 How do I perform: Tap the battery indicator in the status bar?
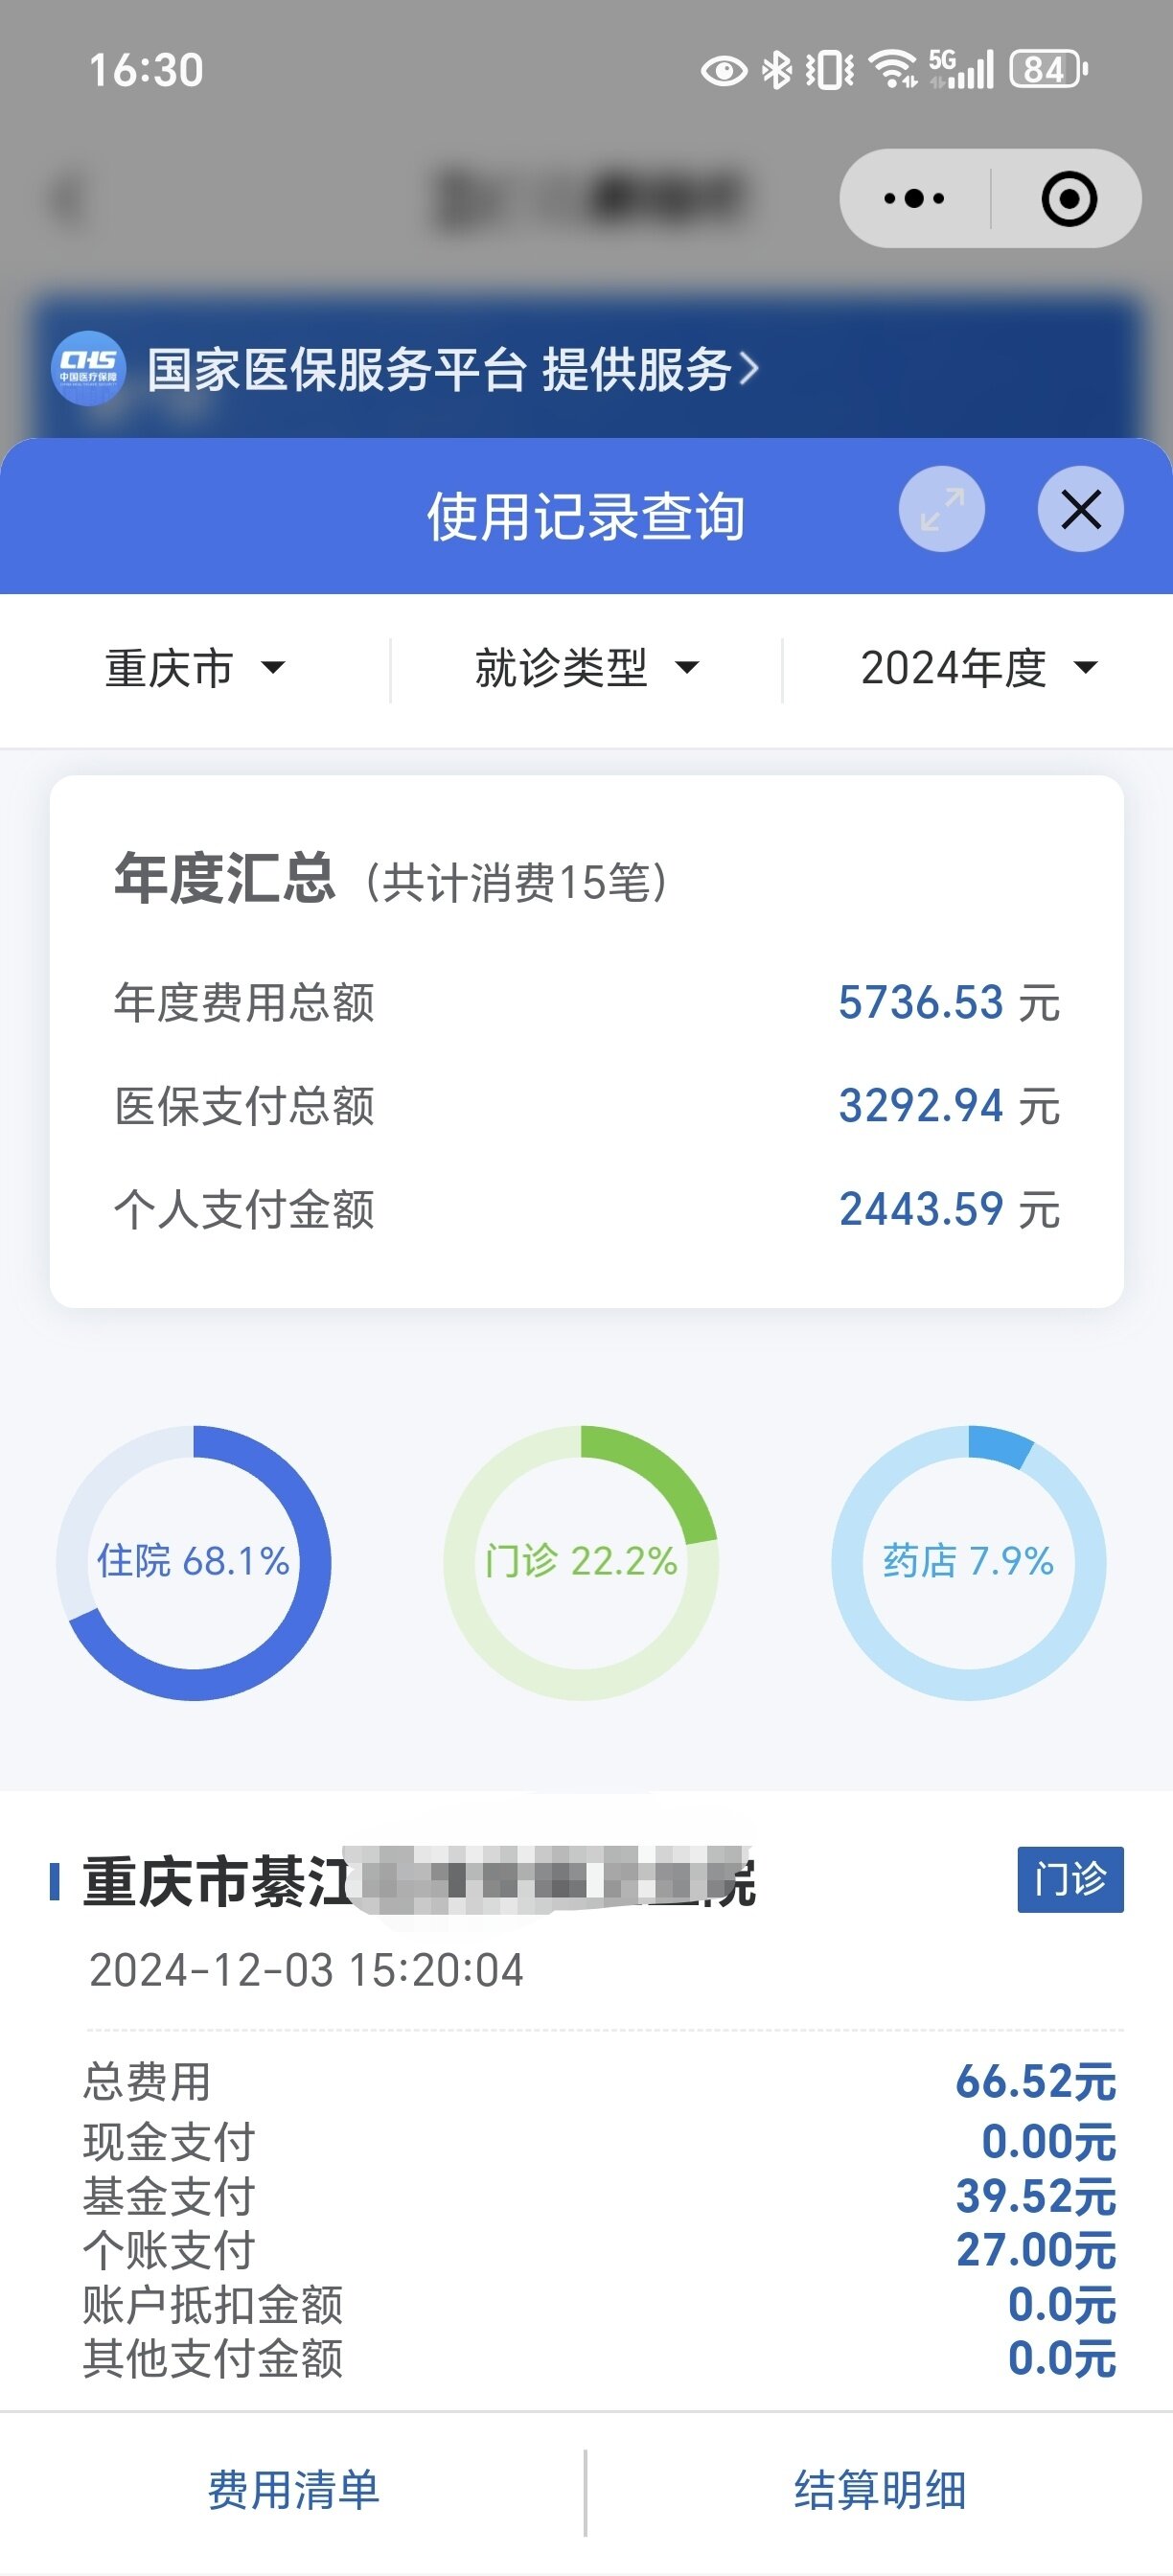click(x=1048, y=70)
